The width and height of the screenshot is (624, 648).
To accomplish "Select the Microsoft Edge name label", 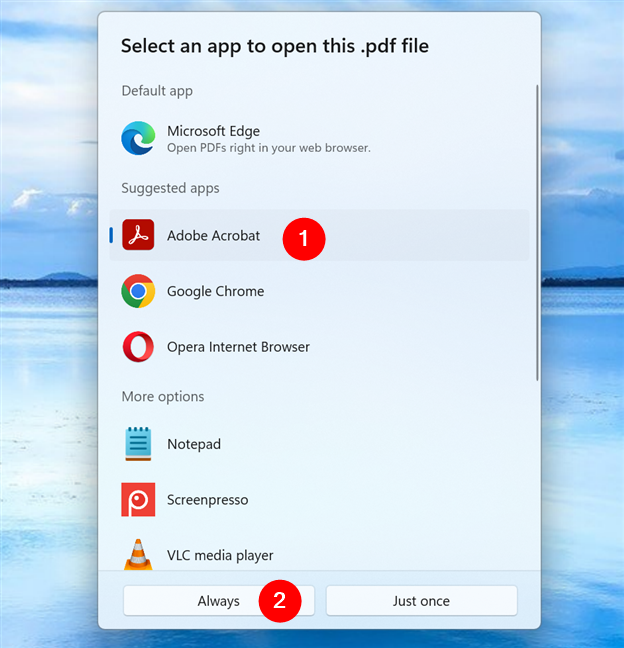I will [213, 131].
